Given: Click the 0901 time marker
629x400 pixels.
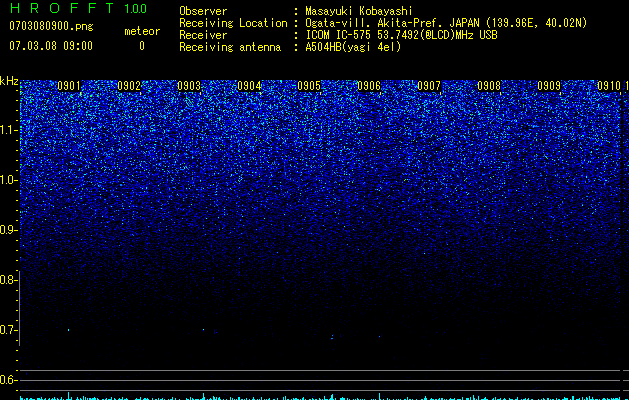Looking at the screenshot, I should tap(69, 86).
